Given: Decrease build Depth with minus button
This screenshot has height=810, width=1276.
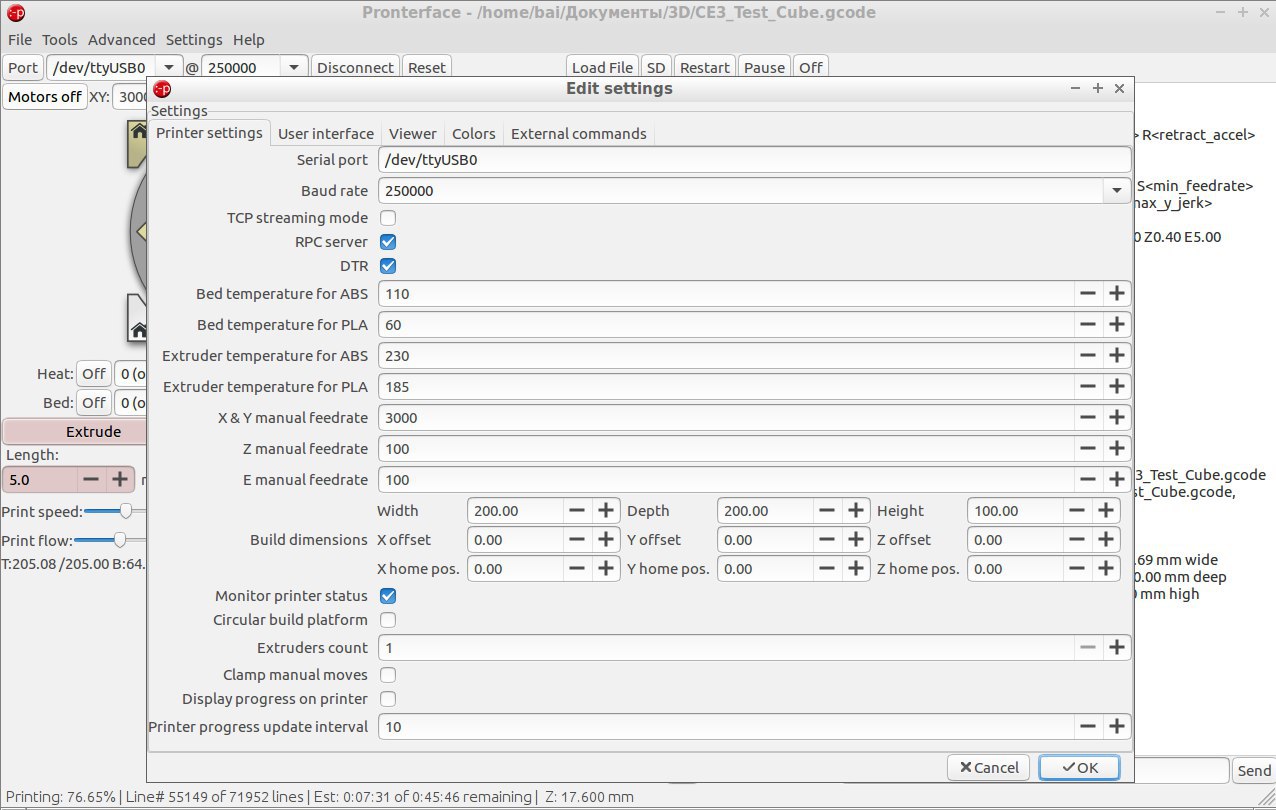Looking at the screenshot, I should (827, 511).
